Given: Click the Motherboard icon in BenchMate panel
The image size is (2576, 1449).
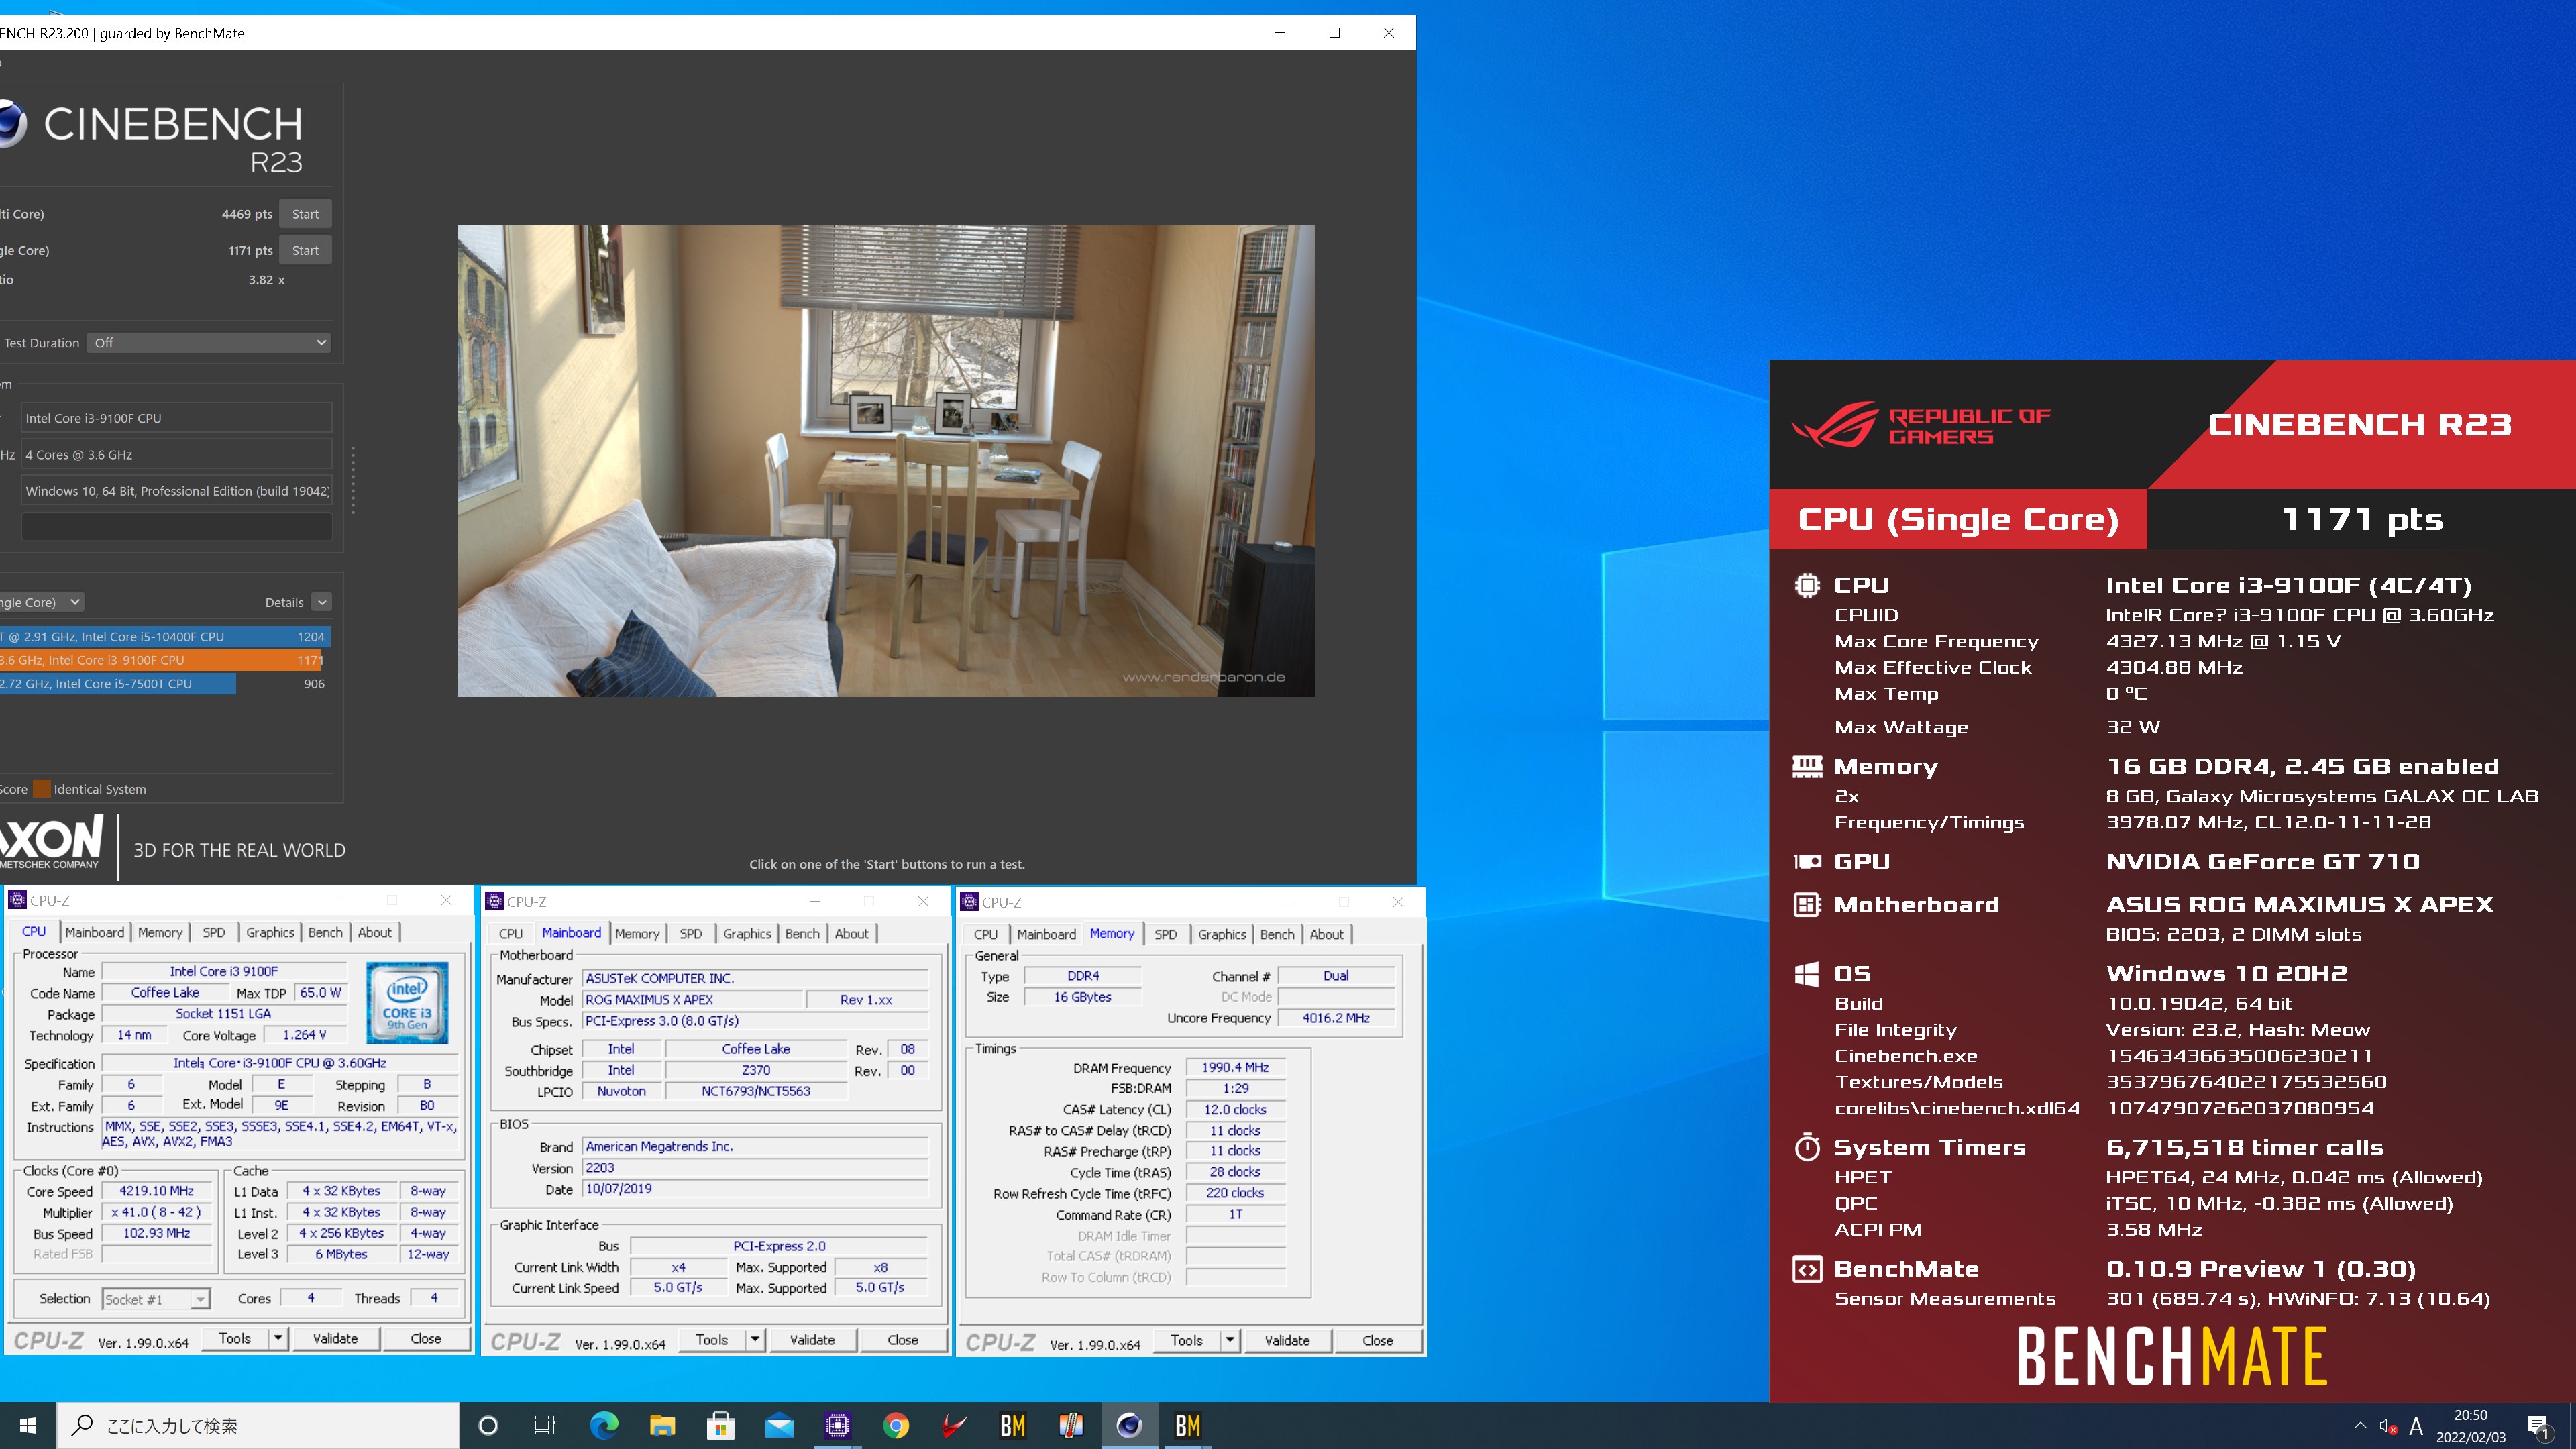Looking at the screenshot, I should 1807,905.
